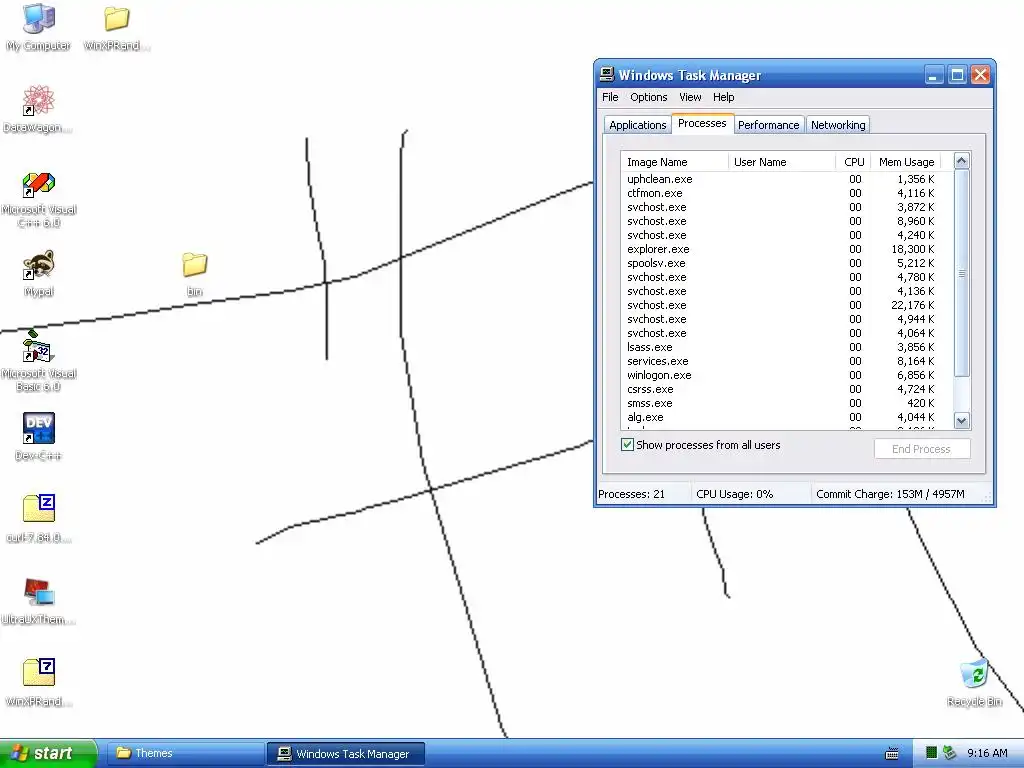Click 18,300 K memory value
This screenshot has height=768, width=1024.
tap(913, 249)
